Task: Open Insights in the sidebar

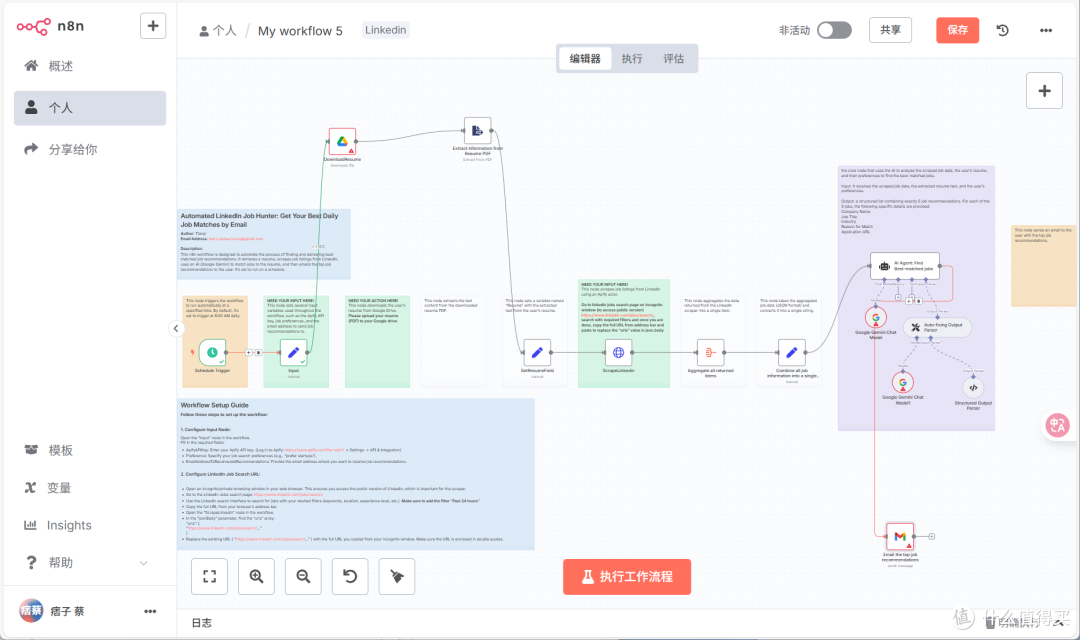Action: tap(90, 525)
